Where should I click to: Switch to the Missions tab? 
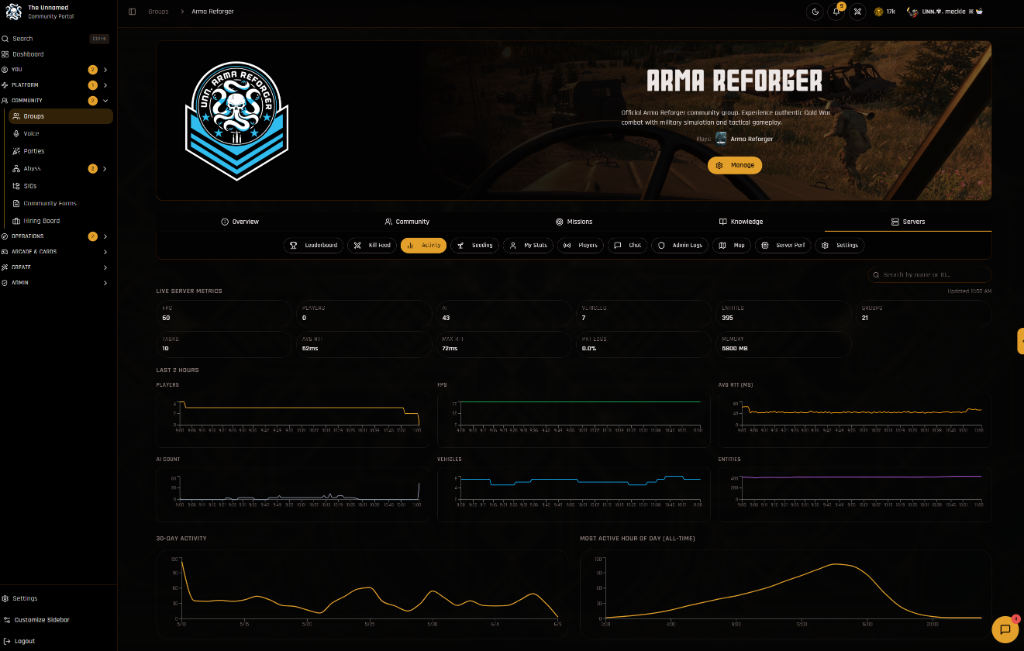point(574,221)
